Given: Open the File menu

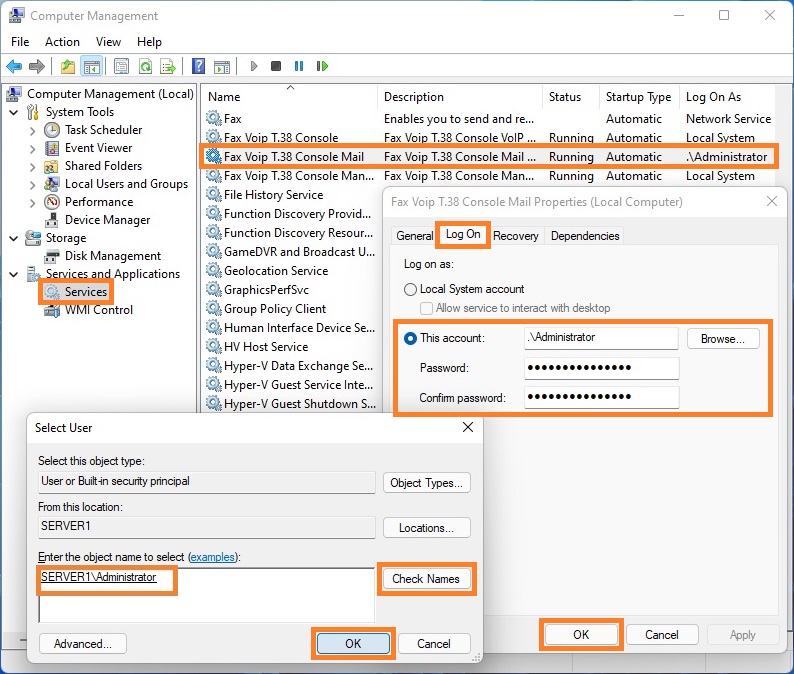Looking at the screenshot, I should tap(20, 42).
